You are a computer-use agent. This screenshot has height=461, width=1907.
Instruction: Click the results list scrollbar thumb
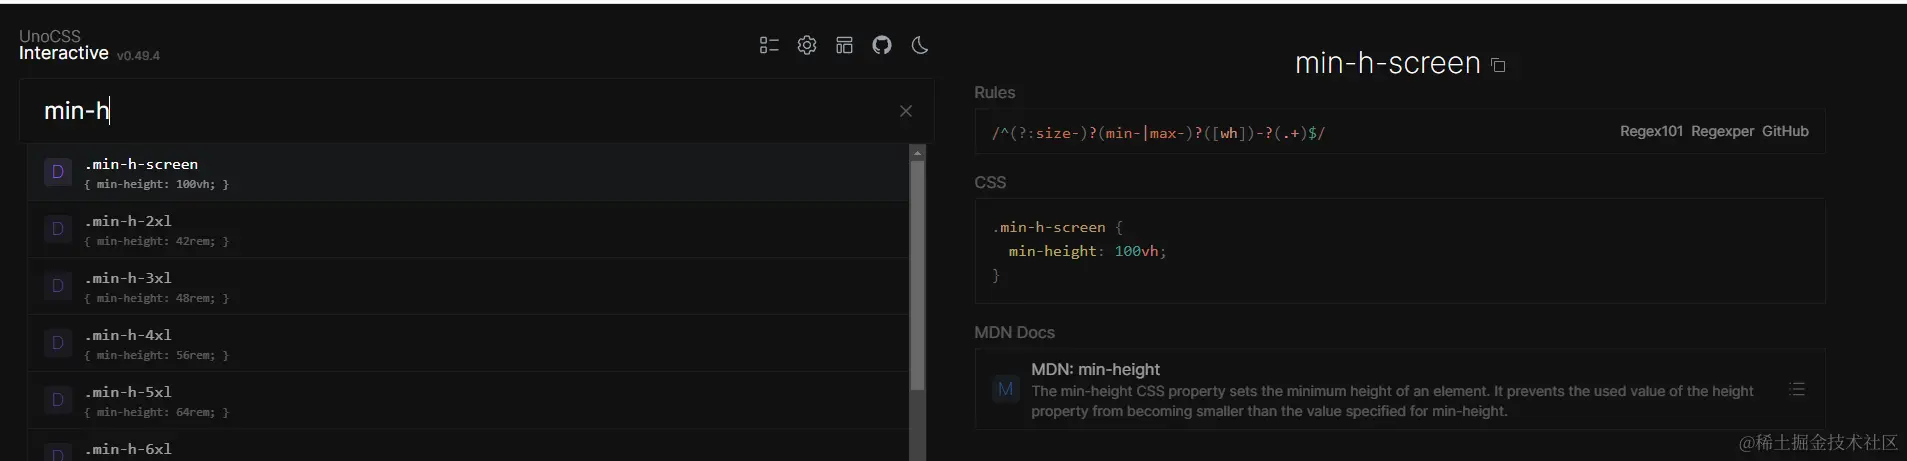coord(917,275)
